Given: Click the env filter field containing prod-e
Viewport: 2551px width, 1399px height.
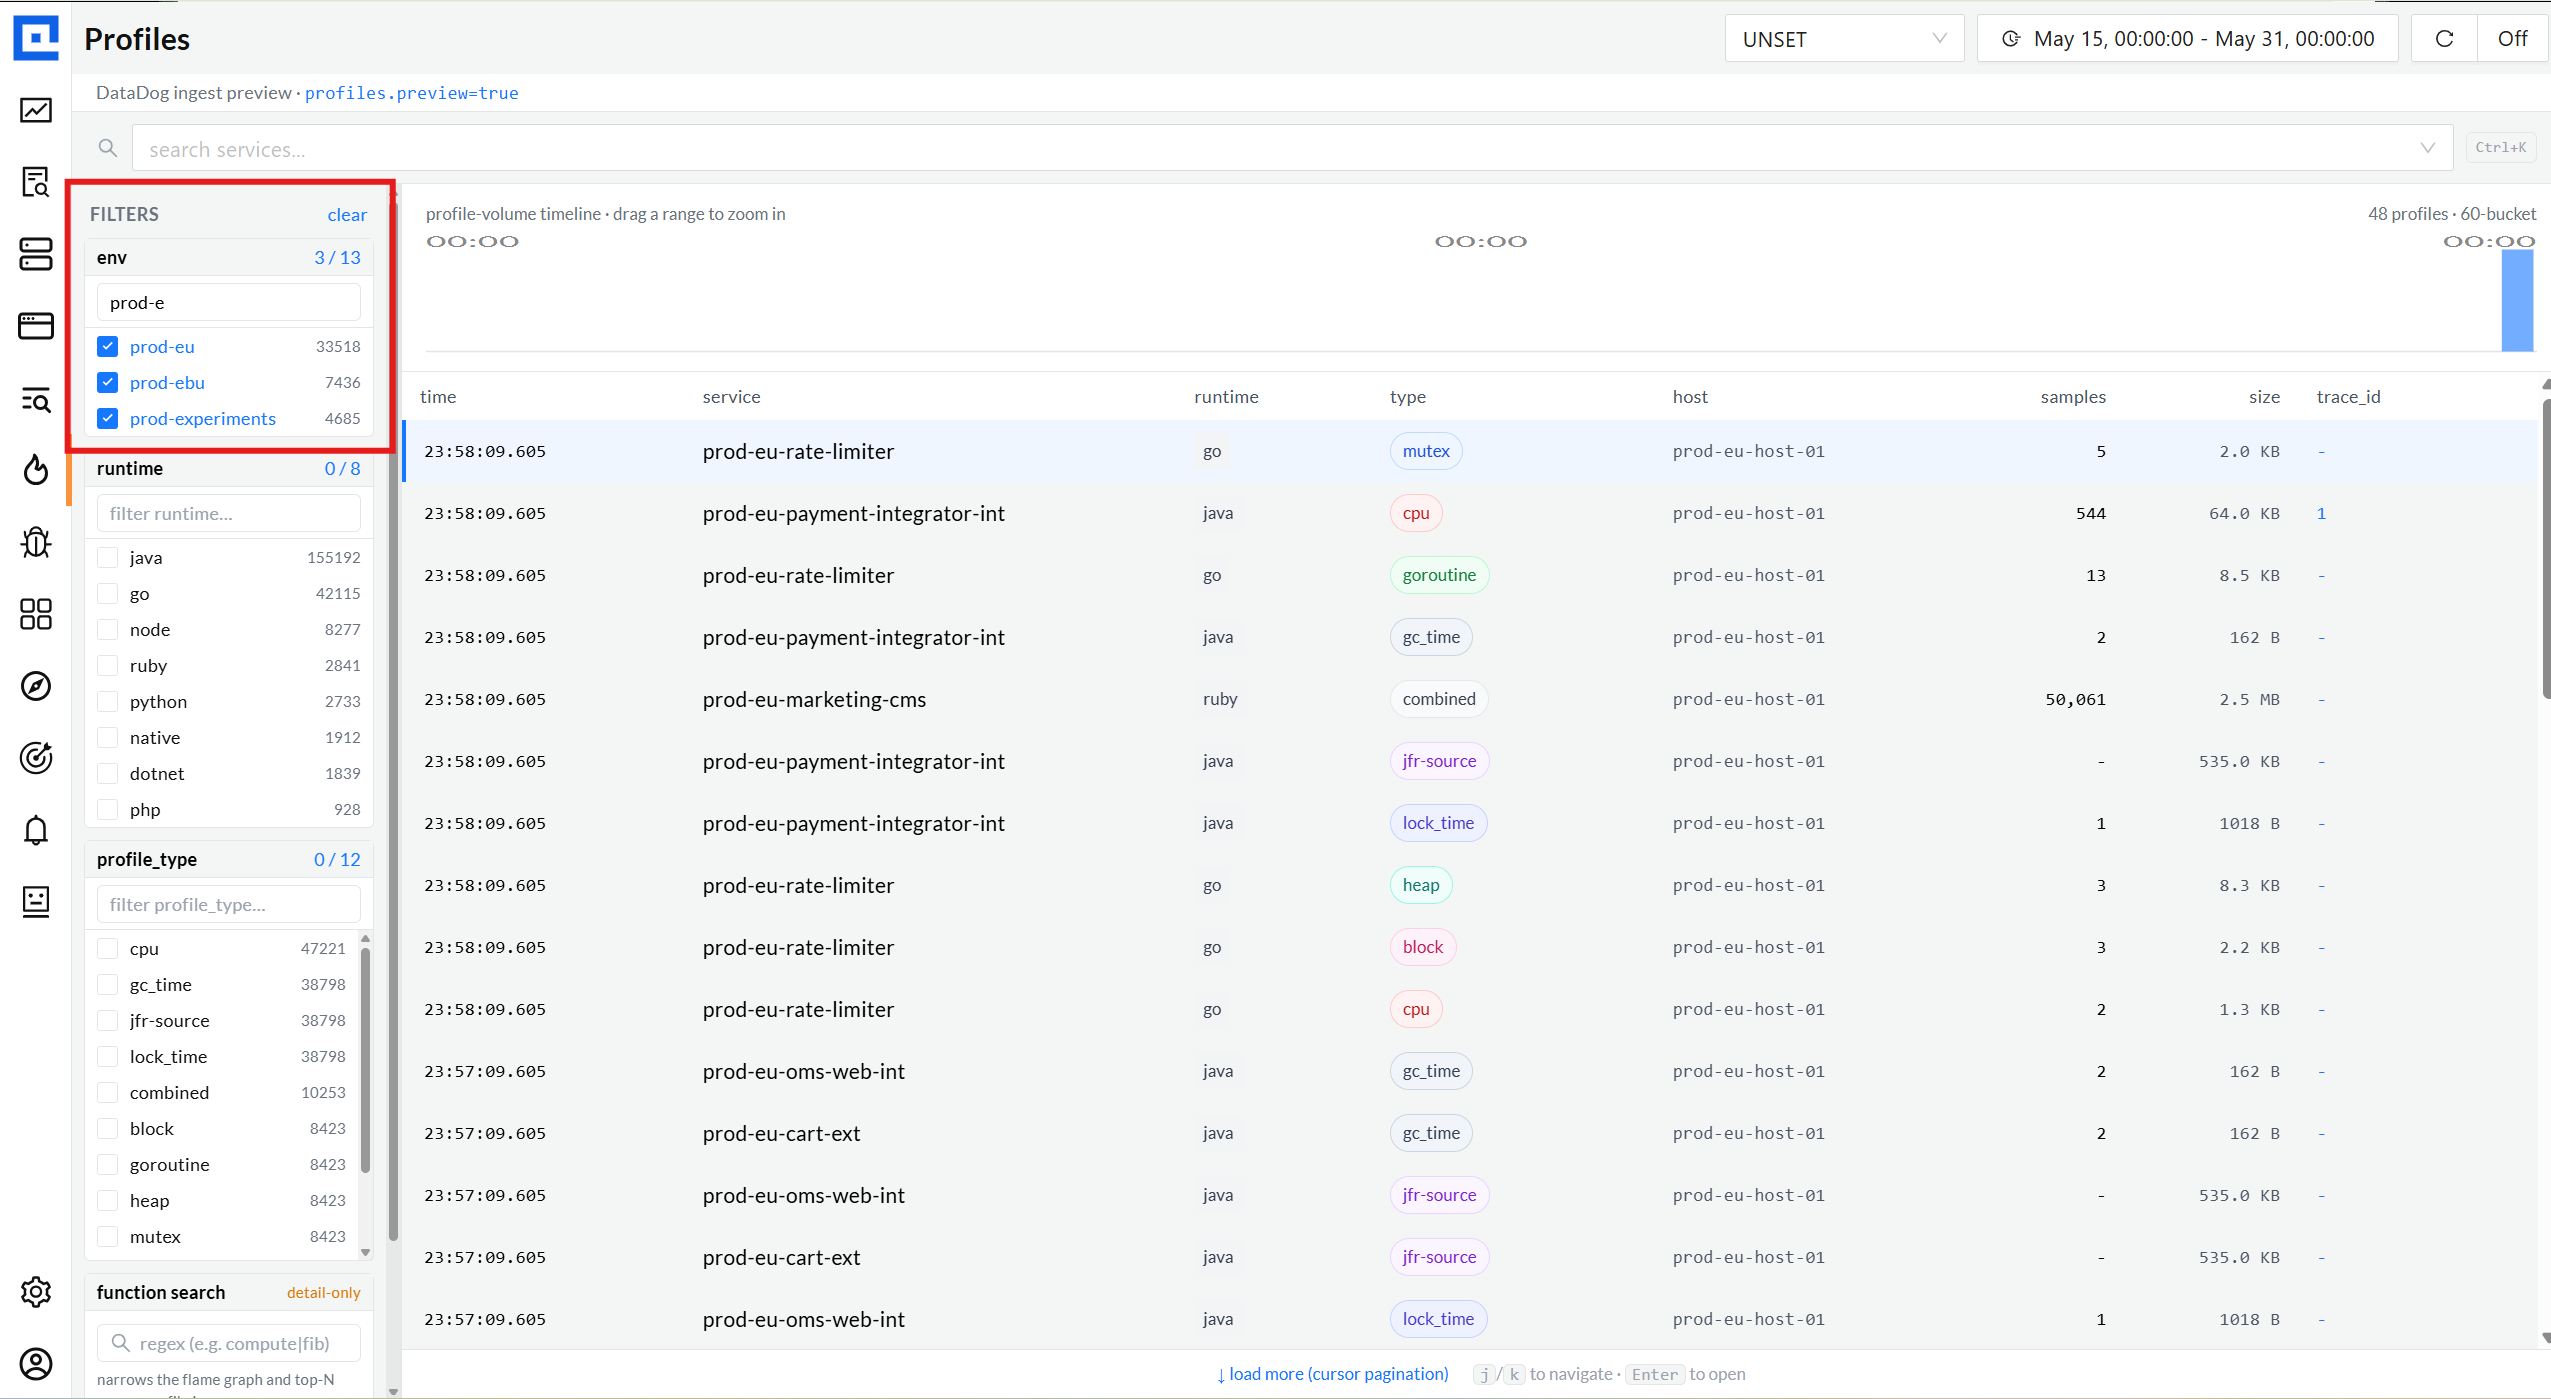Looking at the screenshot, I should pos(229,302).
